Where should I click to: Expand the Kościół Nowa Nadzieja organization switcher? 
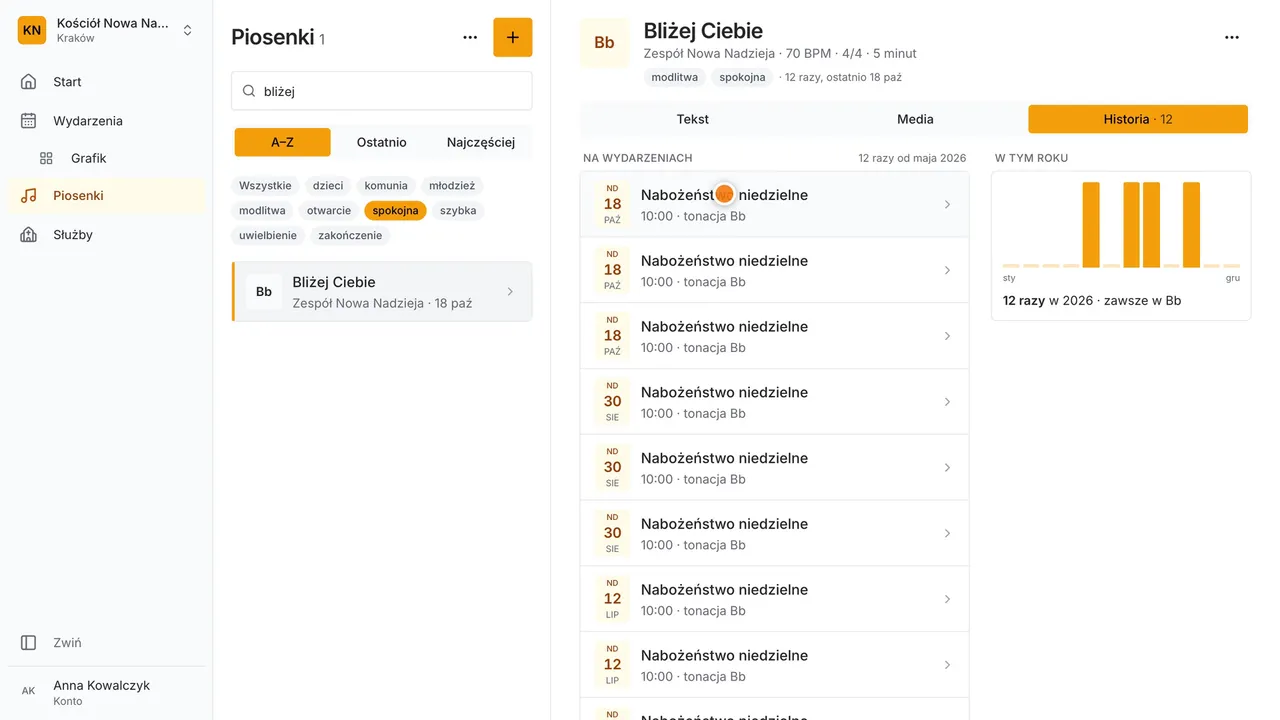coord(106,30)
